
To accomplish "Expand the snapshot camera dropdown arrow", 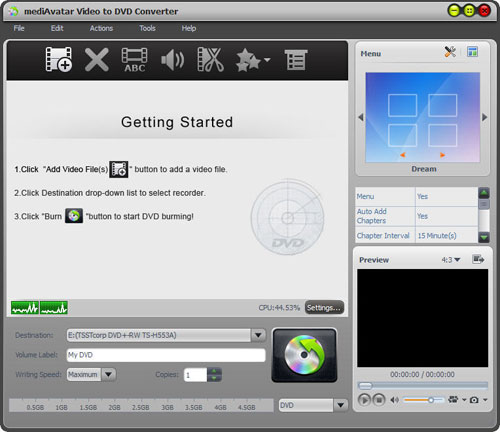I will click(x=485, y=400).
